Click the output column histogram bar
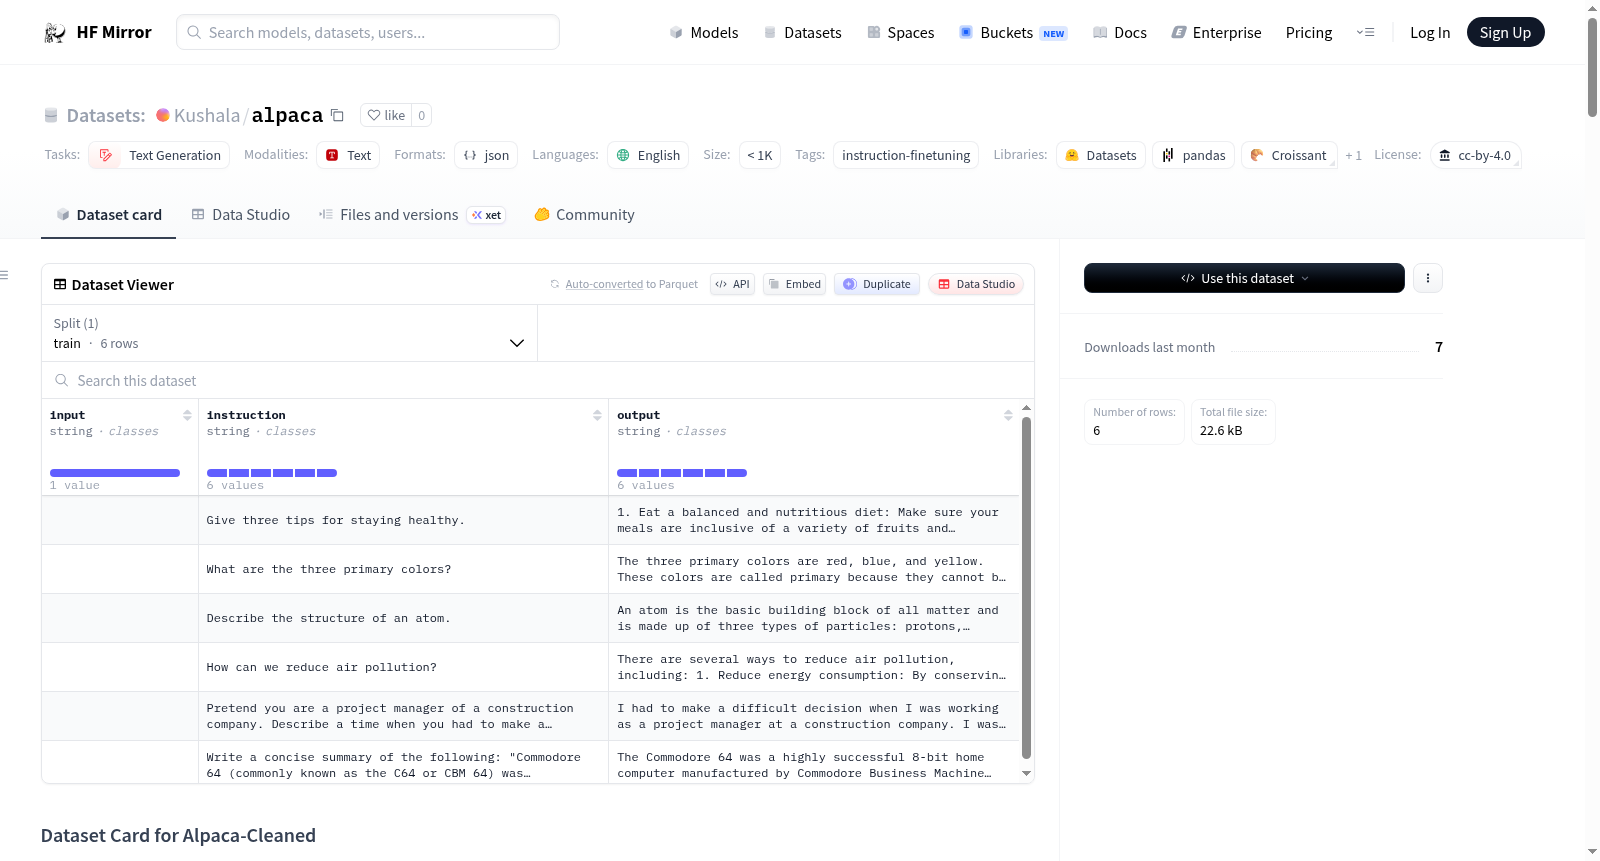This screenshot has width=1600, height=861. coord(682,473)
